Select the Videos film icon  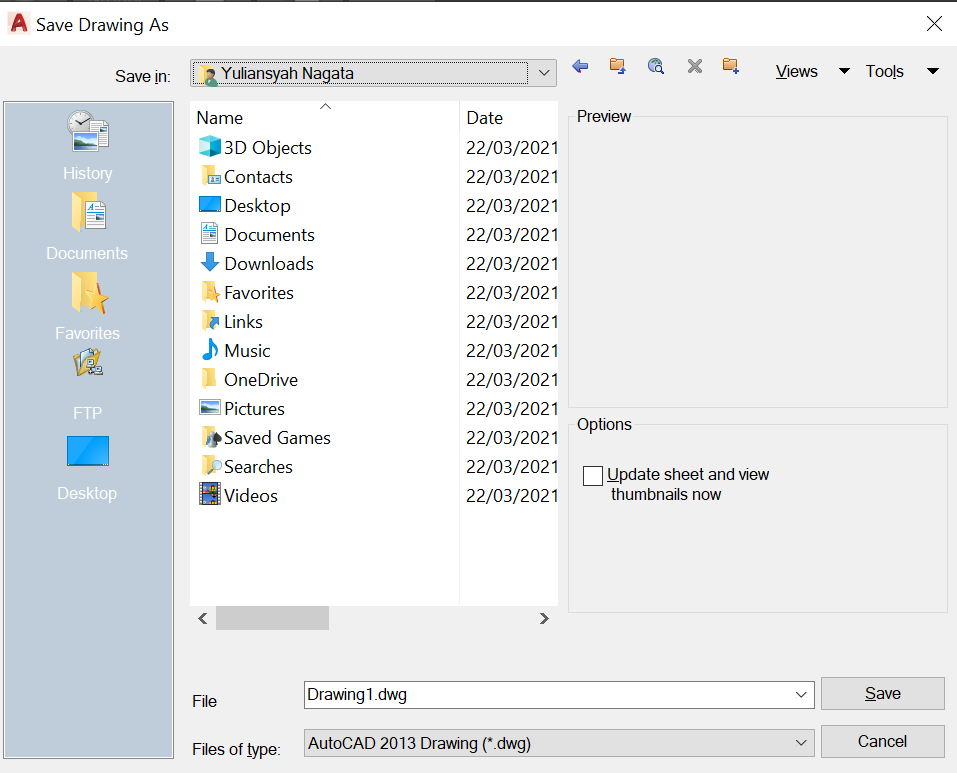[209, 494]
